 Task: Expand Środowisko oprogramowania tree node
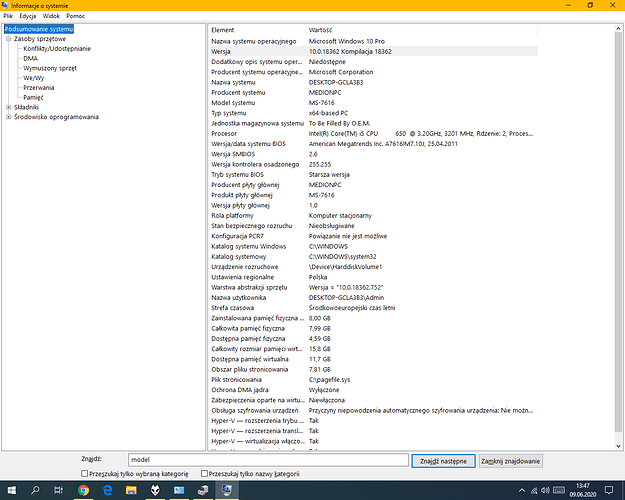[8, 117]
